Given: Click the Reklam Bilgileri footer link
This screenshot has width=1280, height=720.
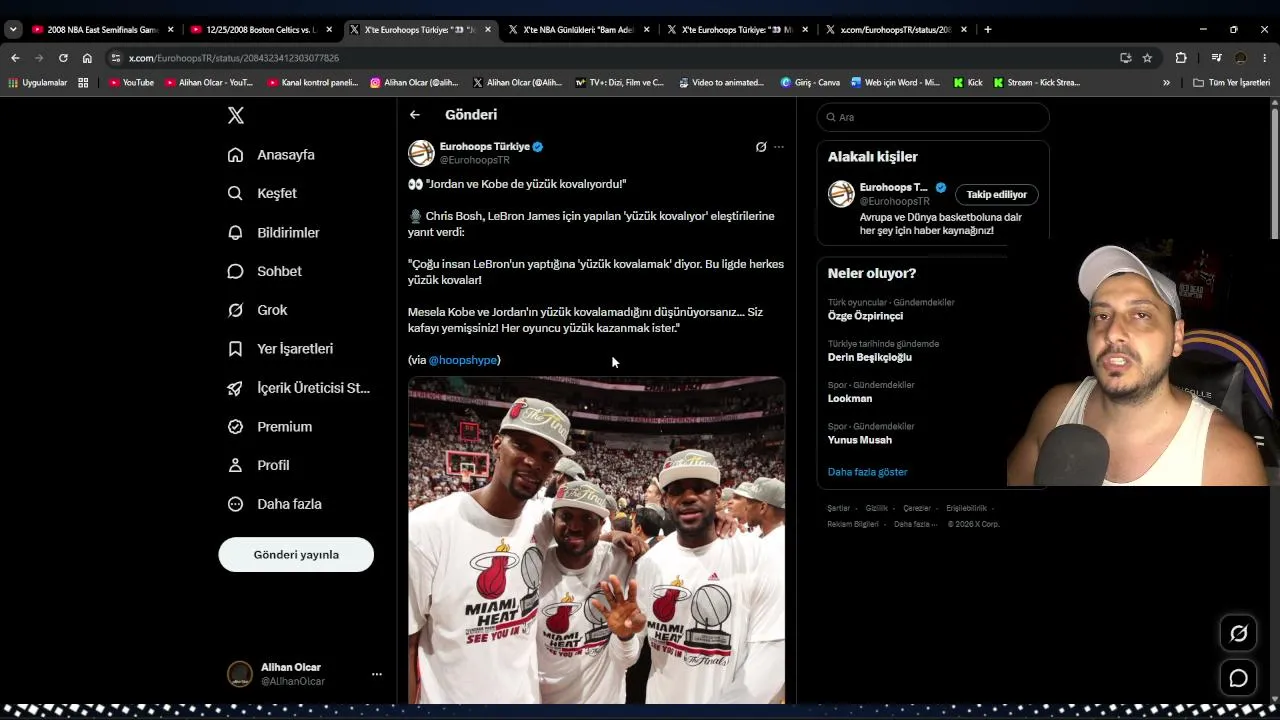Looking at the screenshot, I should [x=853, y=524].
